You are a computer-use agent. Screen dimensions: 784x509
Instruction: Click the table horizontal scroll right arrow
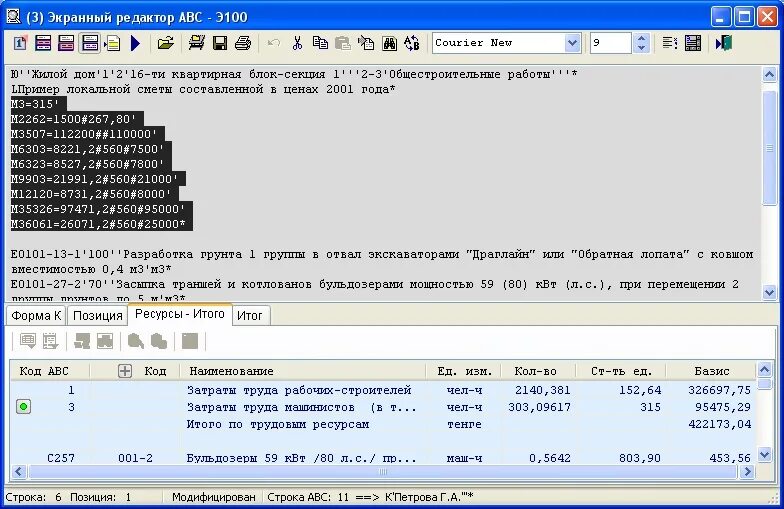click(x=748, y=472)
